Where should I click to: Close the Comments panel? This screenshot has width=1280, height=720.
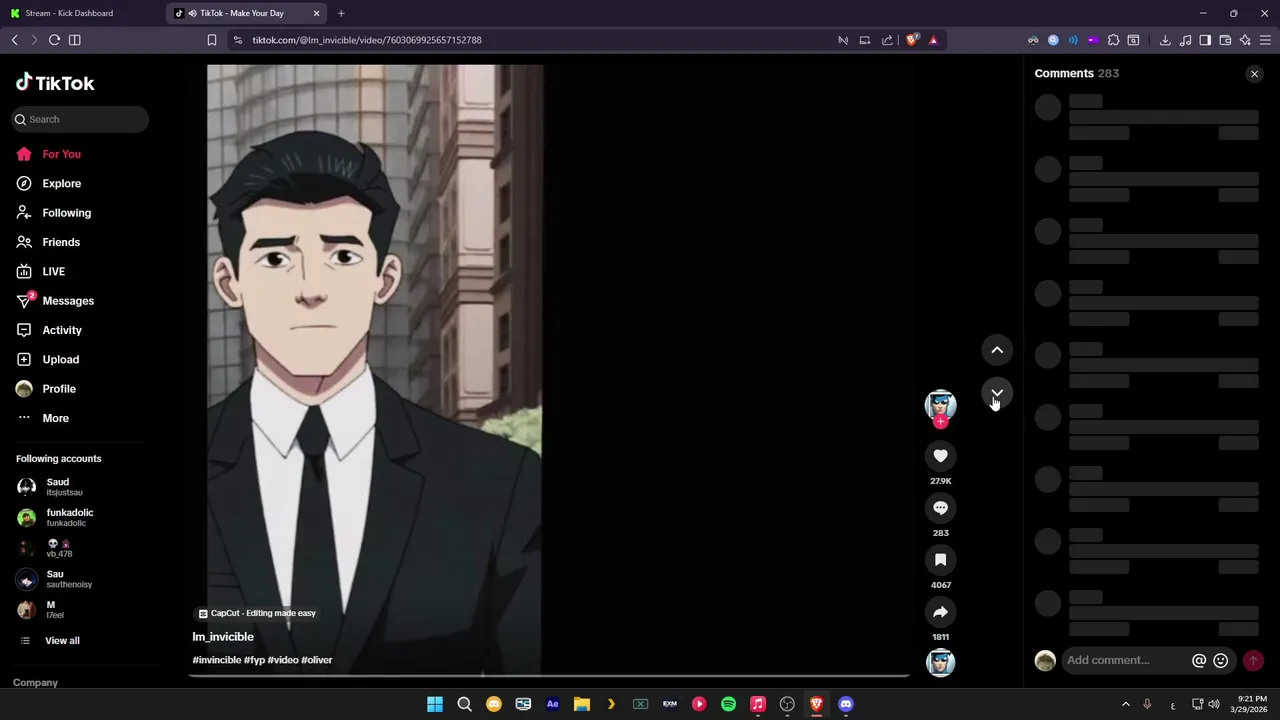1254,74
